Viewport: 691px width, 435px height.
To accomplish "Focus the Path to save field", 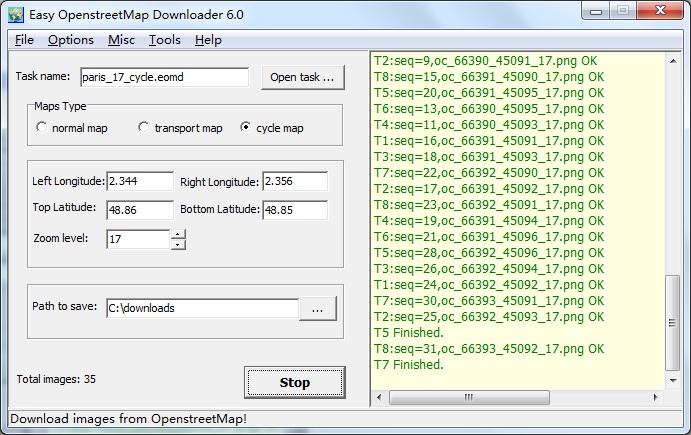I will pyautogui.click(x=203, y=308).
